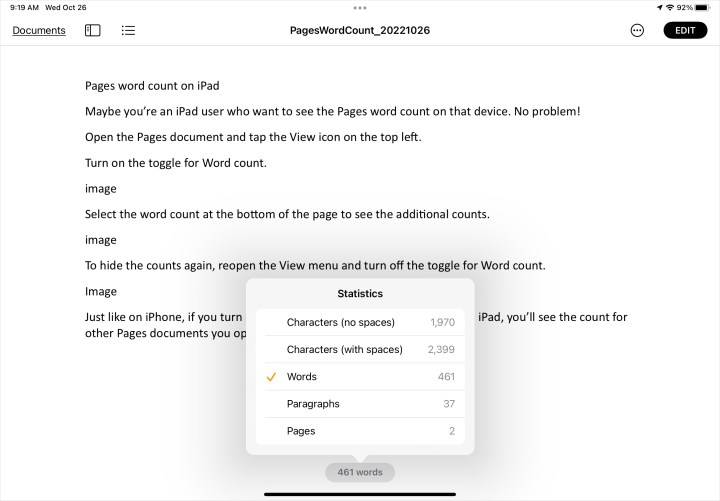Image resolution: width=720 pixels, height=501 pixels.
Task: Tap the 461 words counter pill
Action: (x=360, y=472)
